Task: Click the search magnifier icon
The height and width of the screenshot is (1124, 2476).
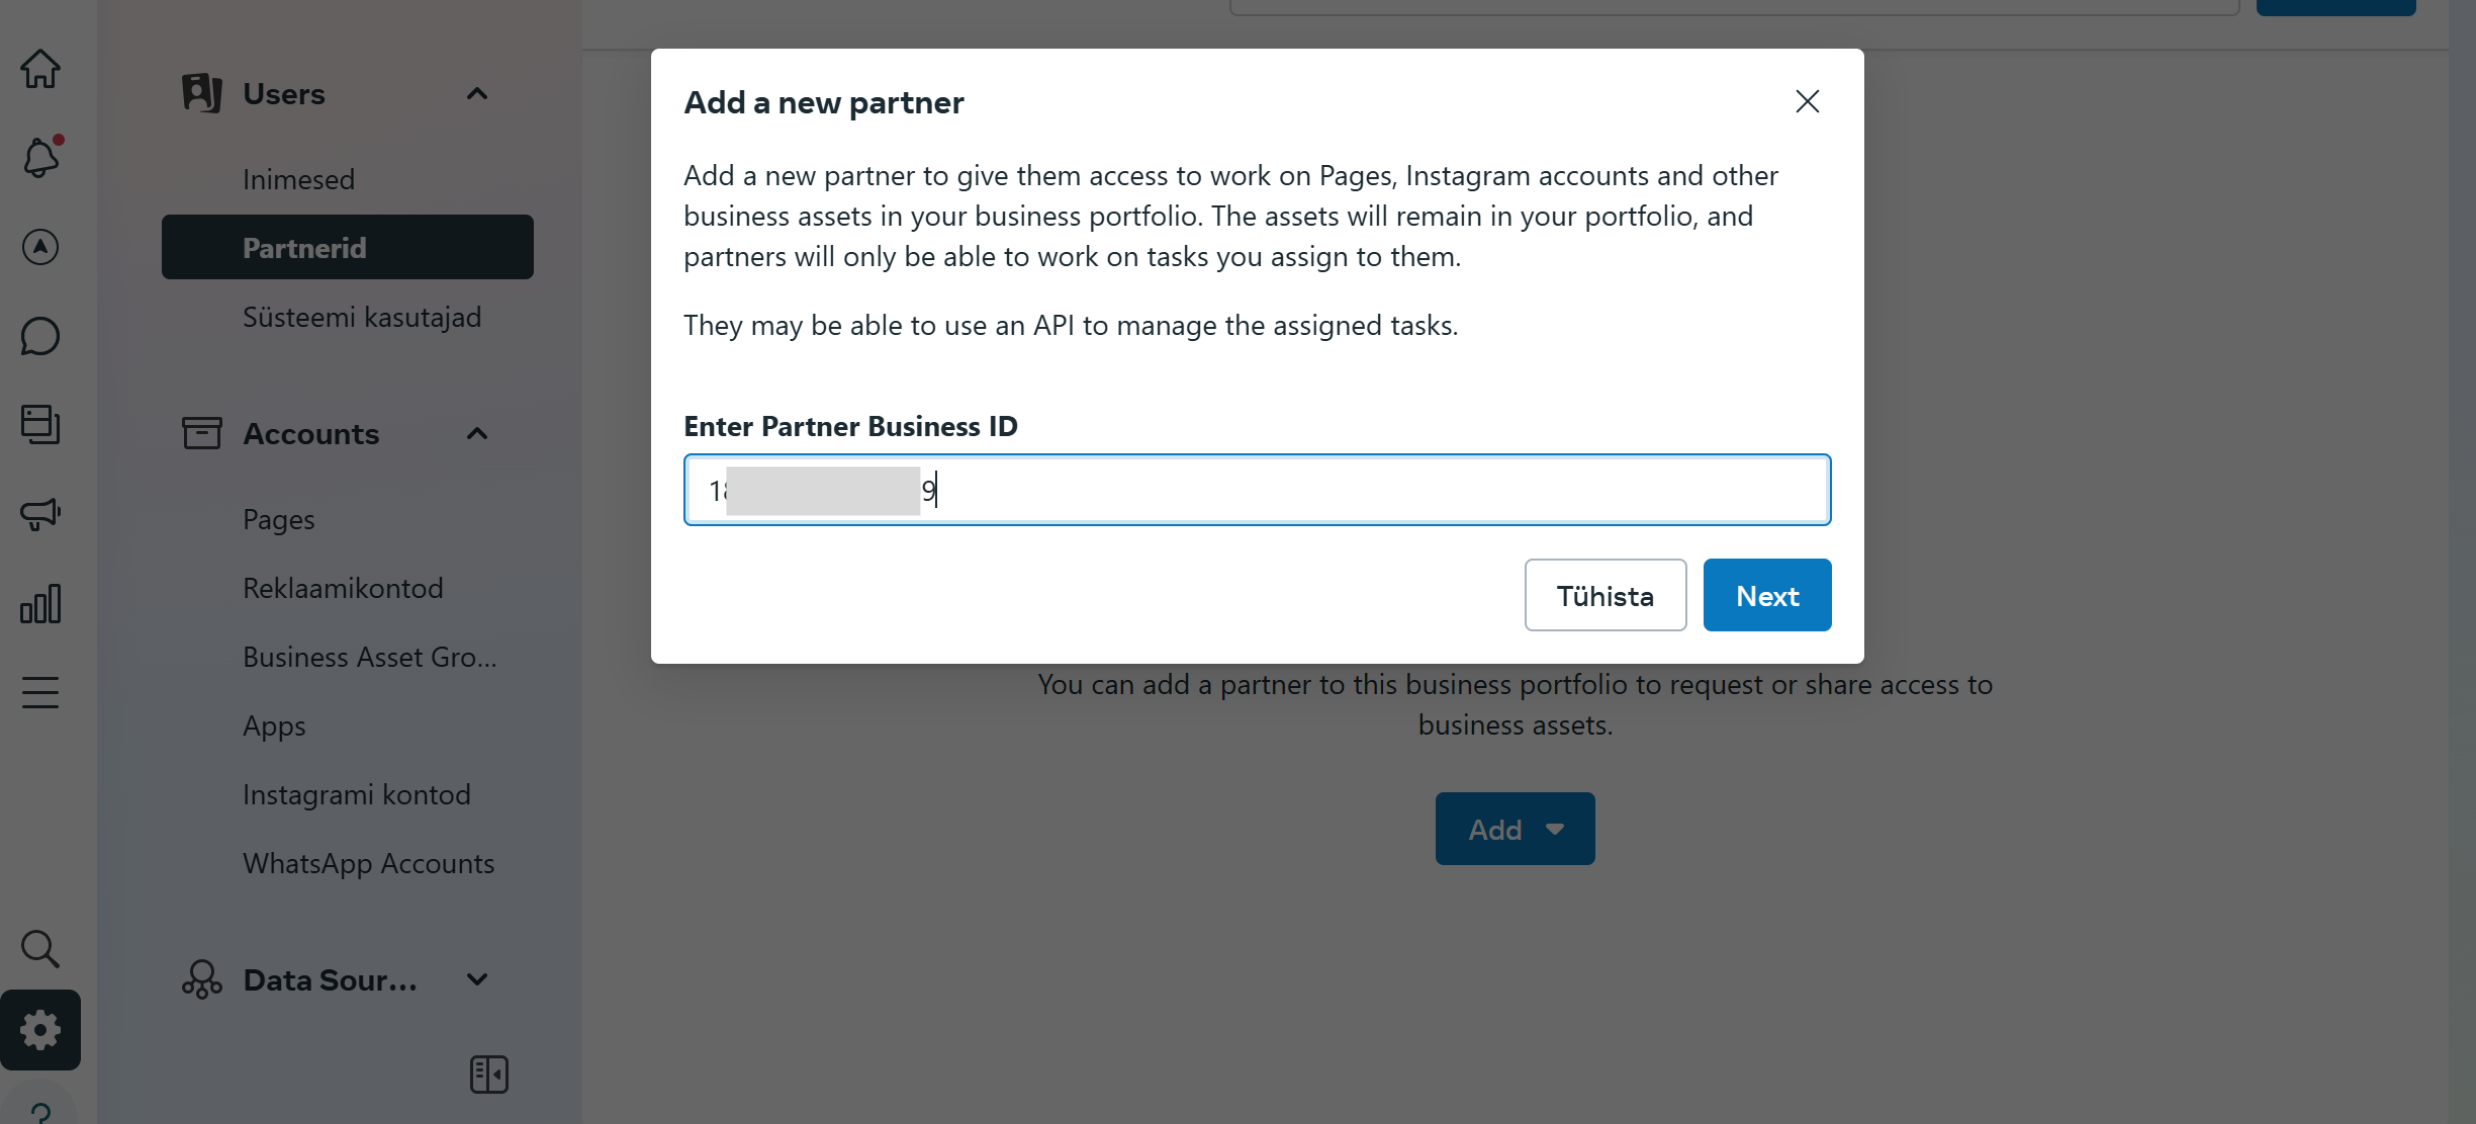Action: click(x=40, y=948)
